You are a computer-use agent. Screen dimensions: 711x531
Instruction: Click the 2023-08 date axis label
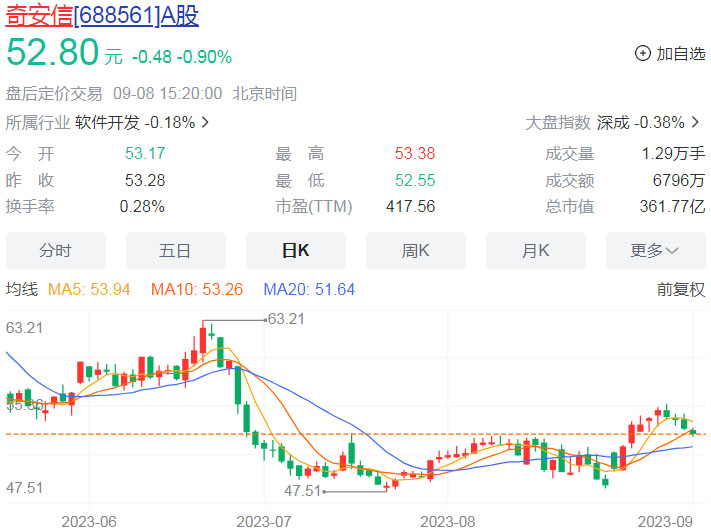coord(448,521)
